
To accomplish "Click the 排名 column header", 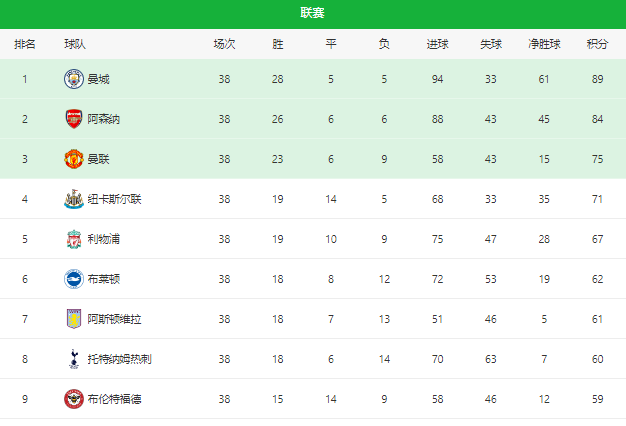I will point(25,44).
